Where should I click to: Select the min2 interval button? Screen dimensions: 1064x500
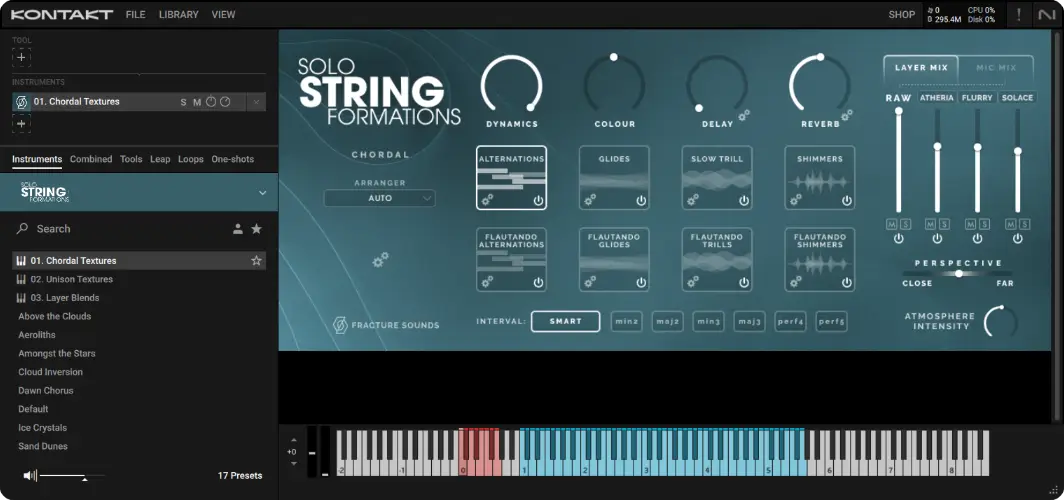point(626,322)
